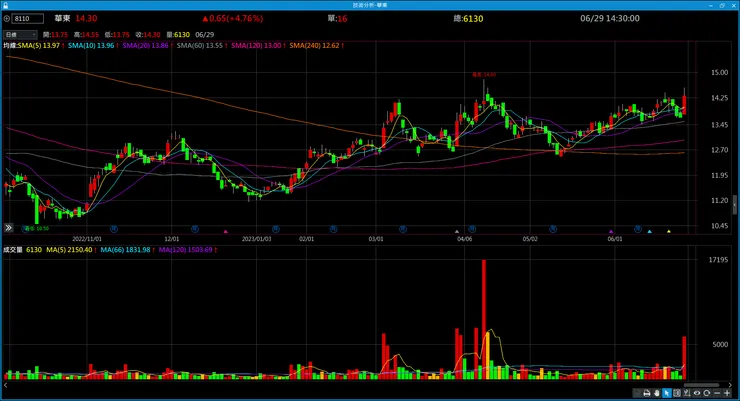740x401 pixels.
Task: Click the 15.00 price axis label
Action: point(720,73)
